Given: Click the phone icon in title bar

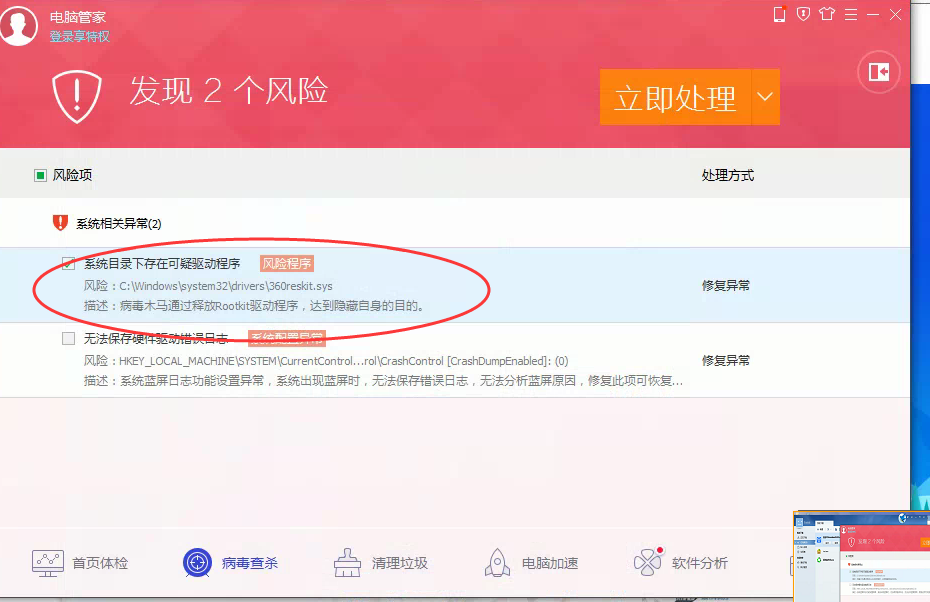Looking at the screenshot, I should tap(780, 14).
